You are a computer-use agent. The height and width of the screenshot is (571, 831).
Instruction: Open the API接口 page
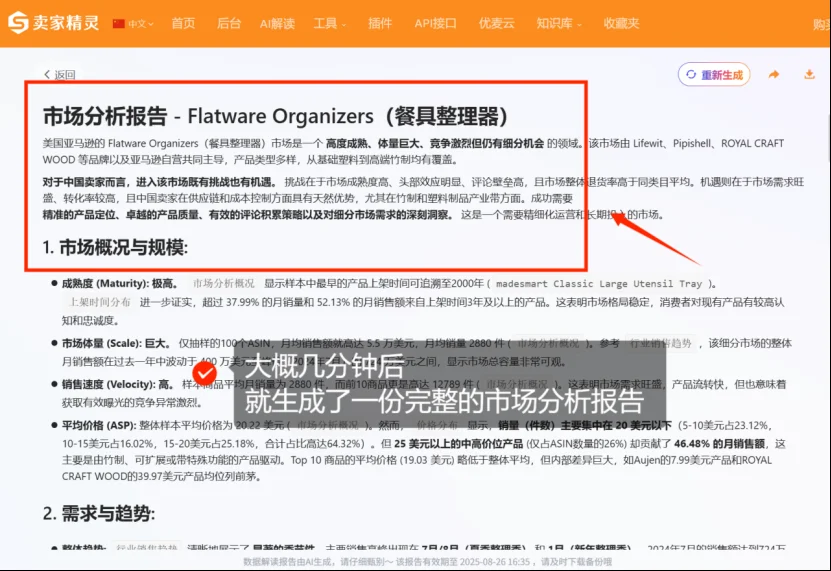tap(435, 23)
